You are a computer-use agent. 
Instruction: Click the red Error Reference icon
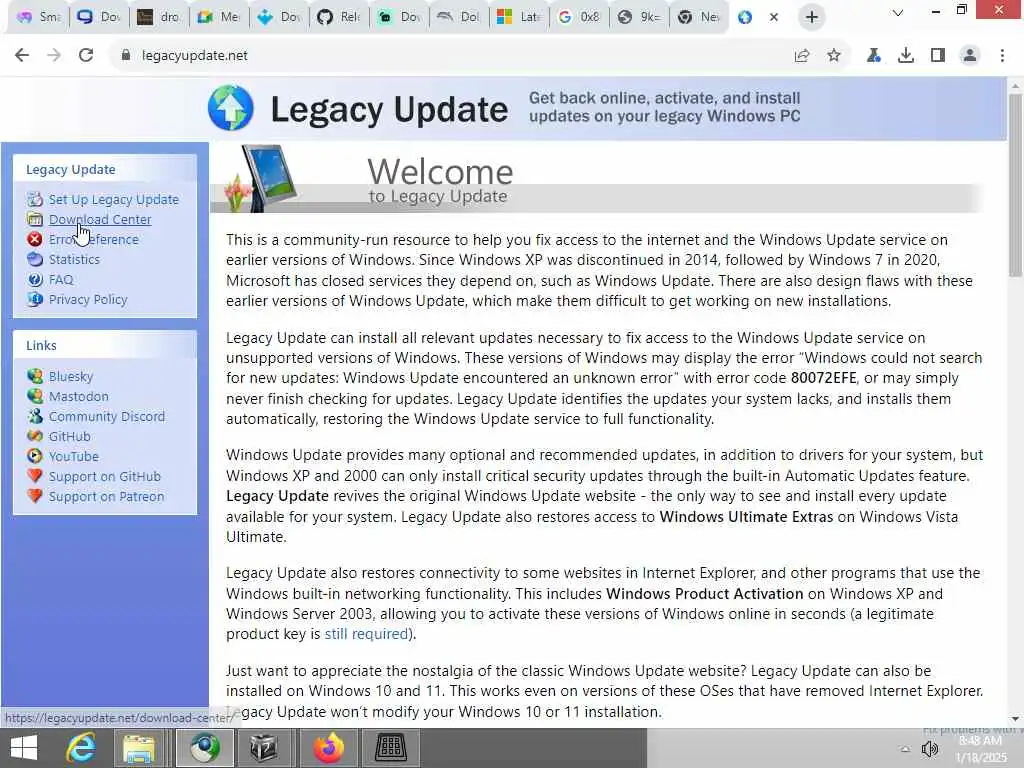click(35, 239)
